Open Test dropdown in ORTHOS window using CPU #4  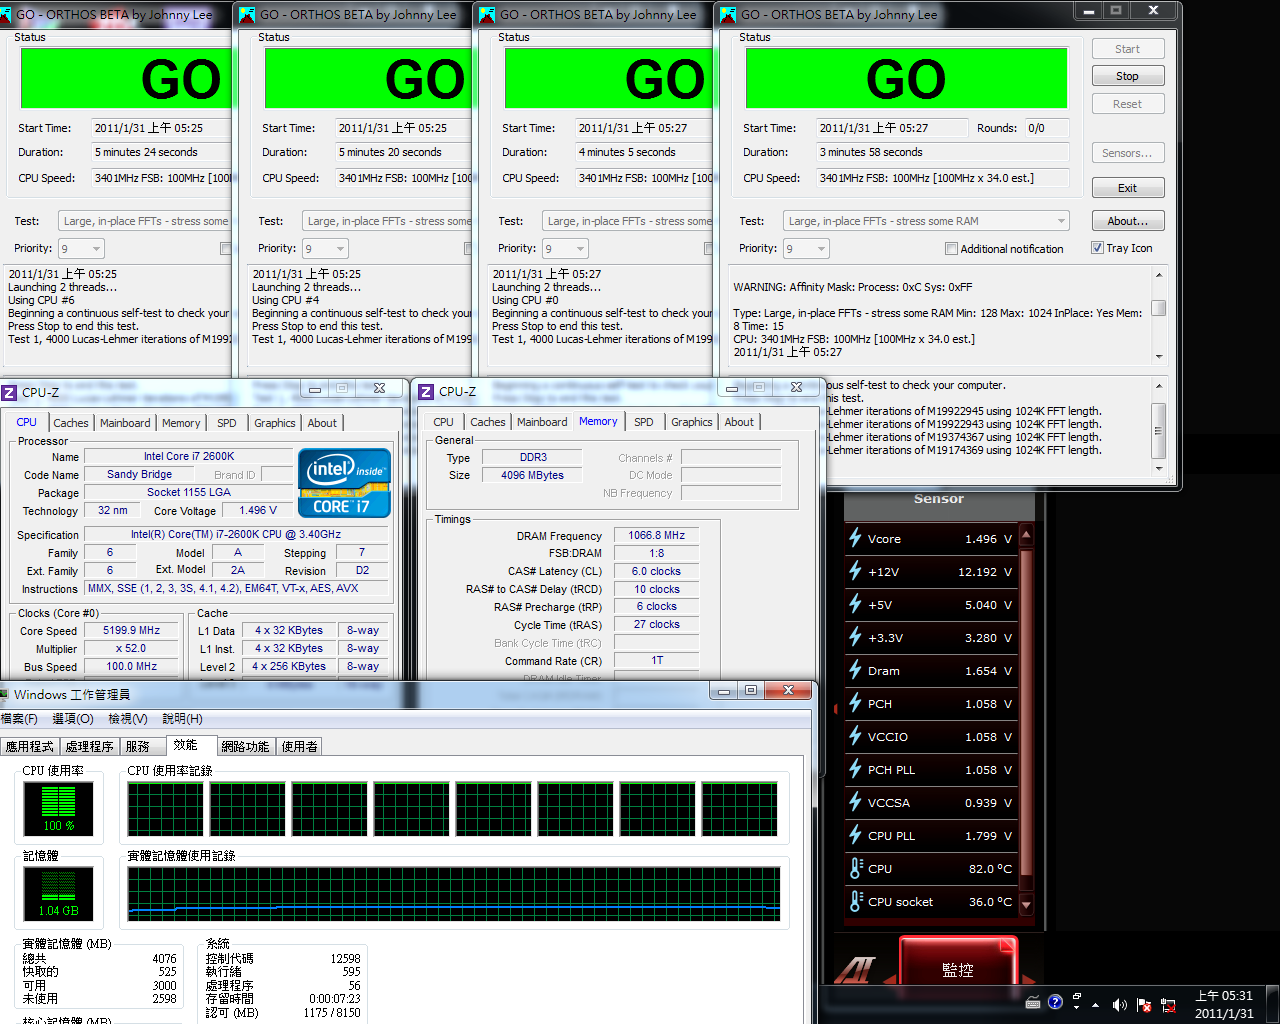coord(389,221)
